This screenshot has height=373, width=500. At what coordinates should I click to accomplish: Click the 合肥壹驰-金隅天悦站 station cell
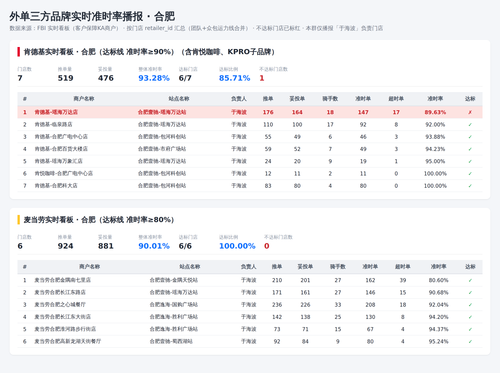174,280
